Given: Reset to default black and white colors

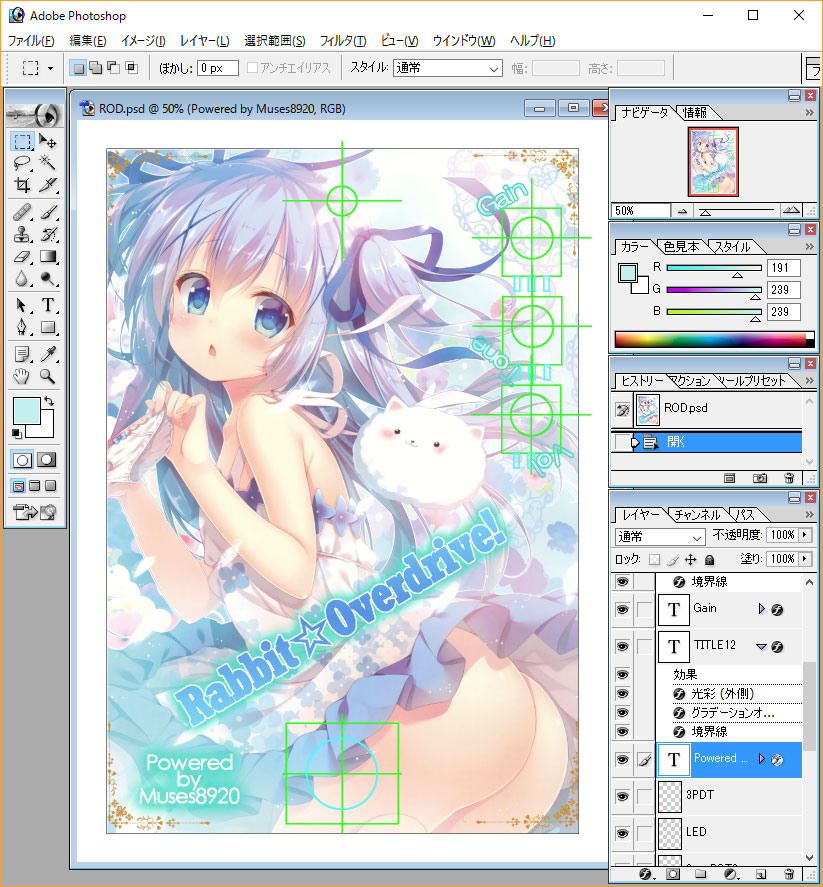Looking at the screenshot, I should (16, 434).
